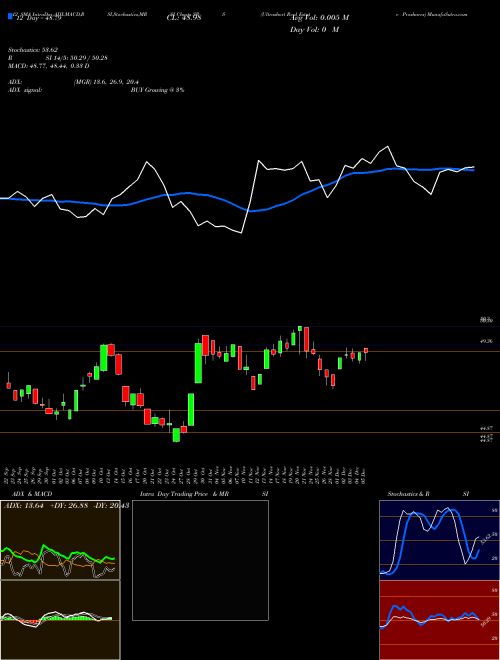Click the blue stochastics chart panel
Viewport: 500px width, 660px height.
[x=439, y=540]
